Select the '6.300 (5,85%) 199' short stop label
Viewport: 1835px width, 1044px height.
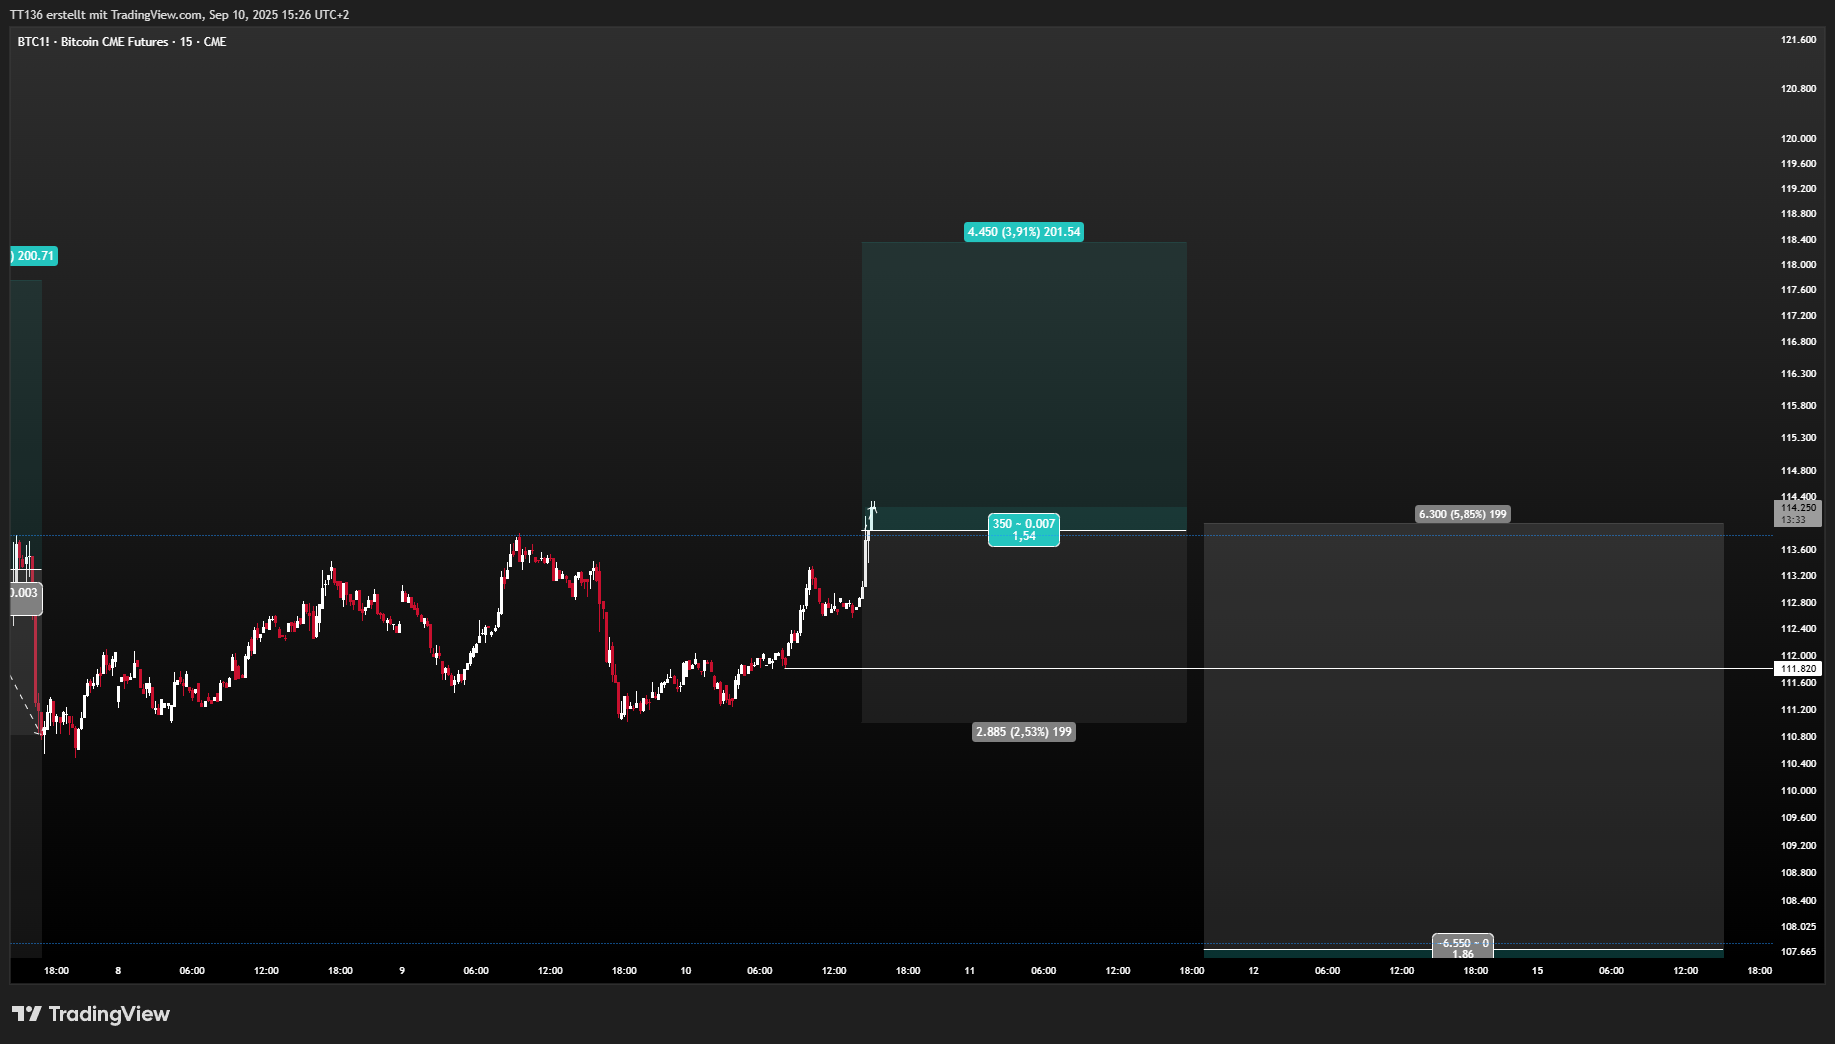click(x=1463, y=514)
